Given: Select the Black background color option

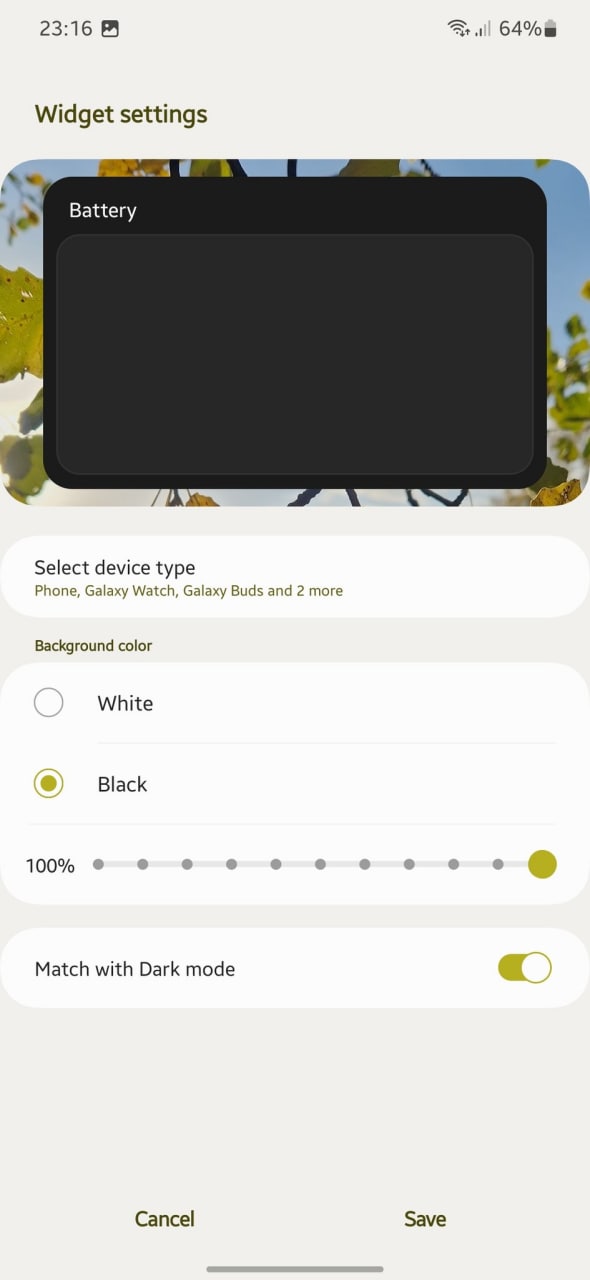Looking at the screenshot, I should (x=49, y=783).
